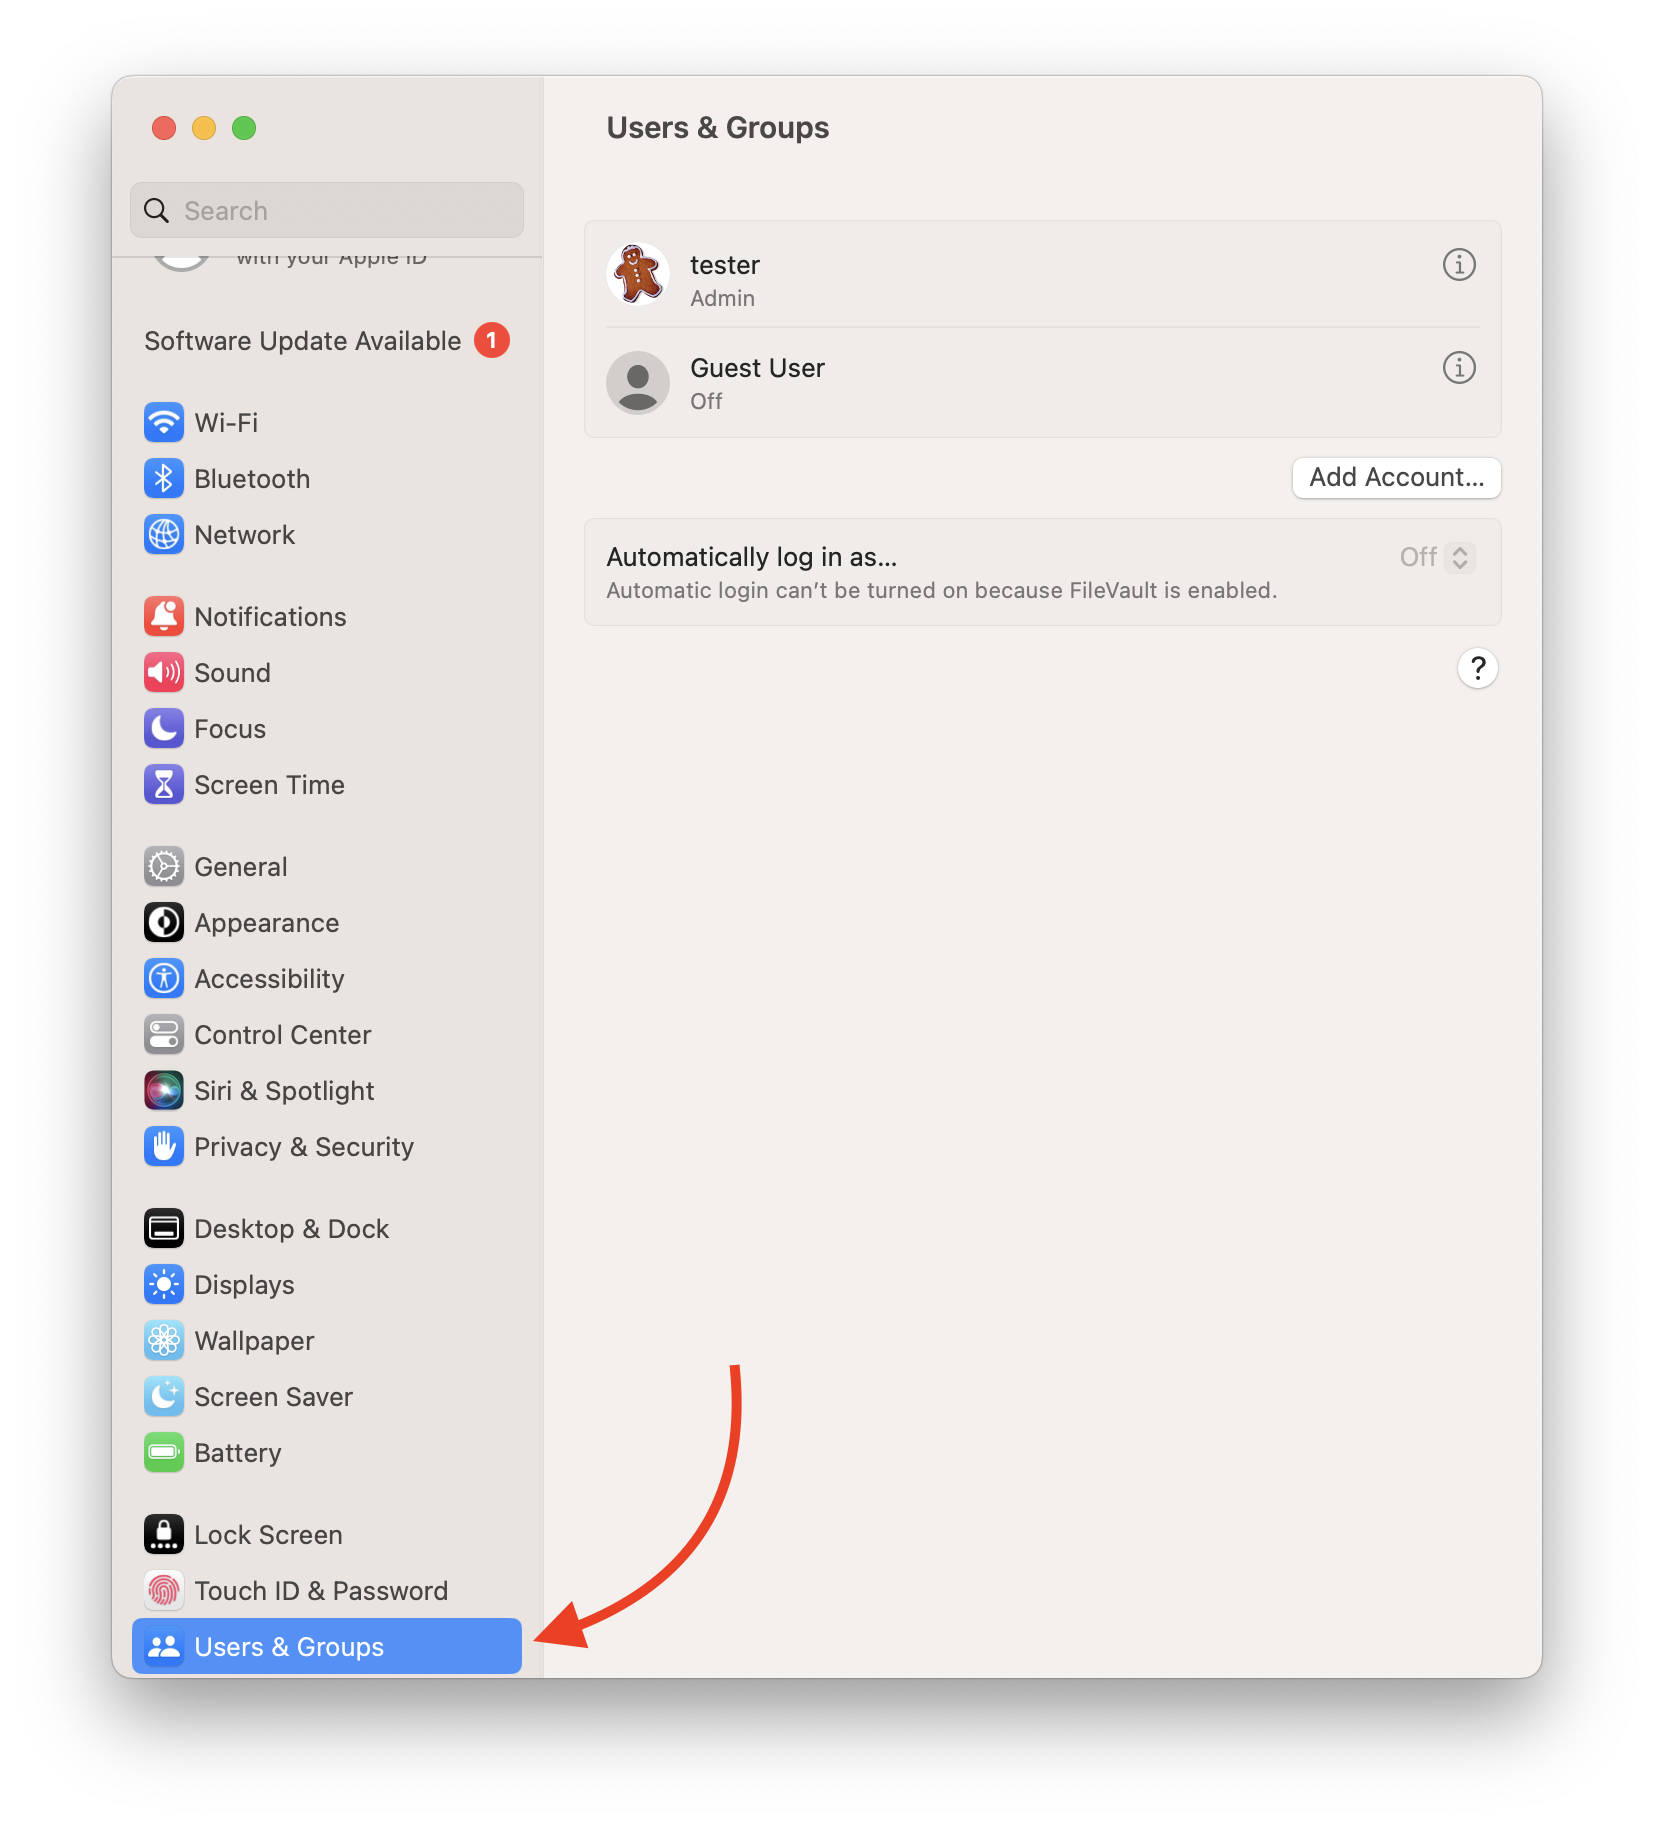Screen dimensions: 1654x1826
Task: Go to Sound label
Action: click(x=232, y=673)
